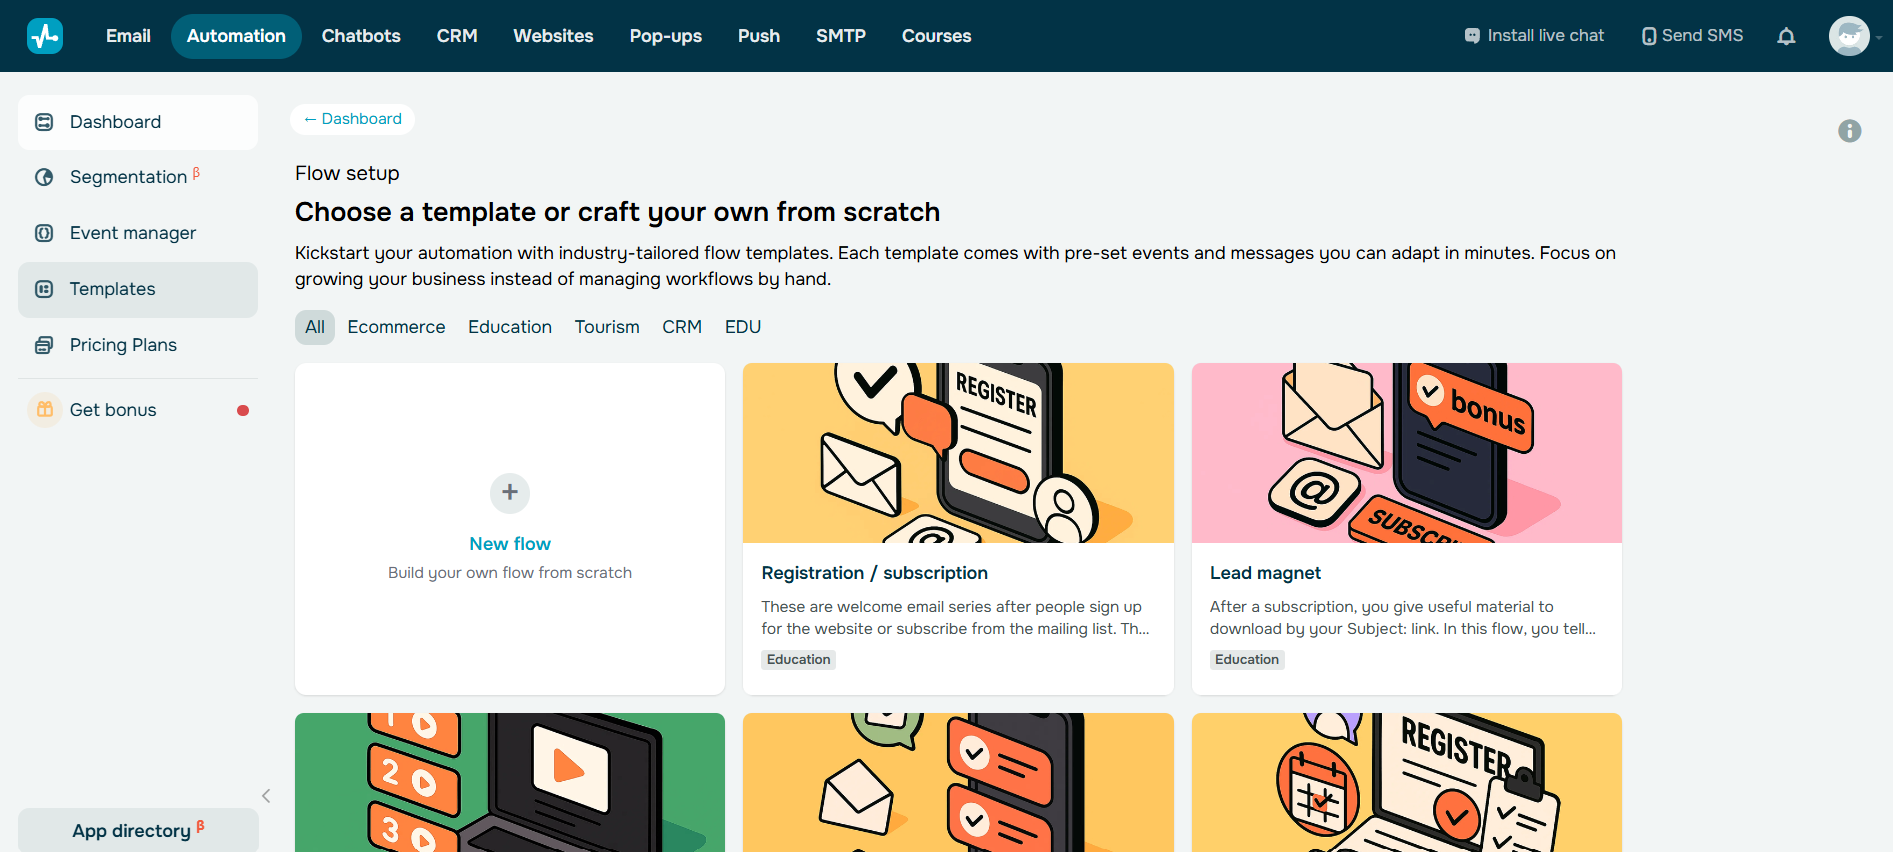1893x852 pixels.
Task: Collapse the left sidebar with chevron
Action: (266, 796)
